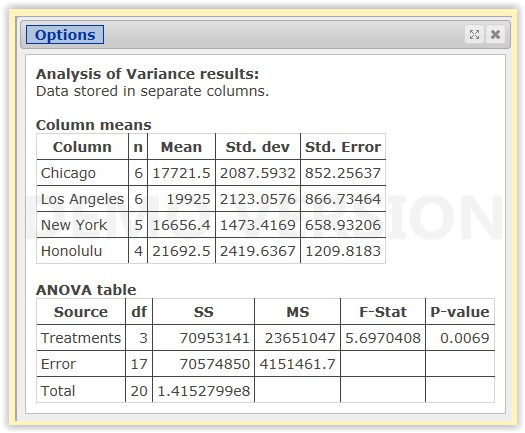Close the ANOVA results window

pos(495,34)
